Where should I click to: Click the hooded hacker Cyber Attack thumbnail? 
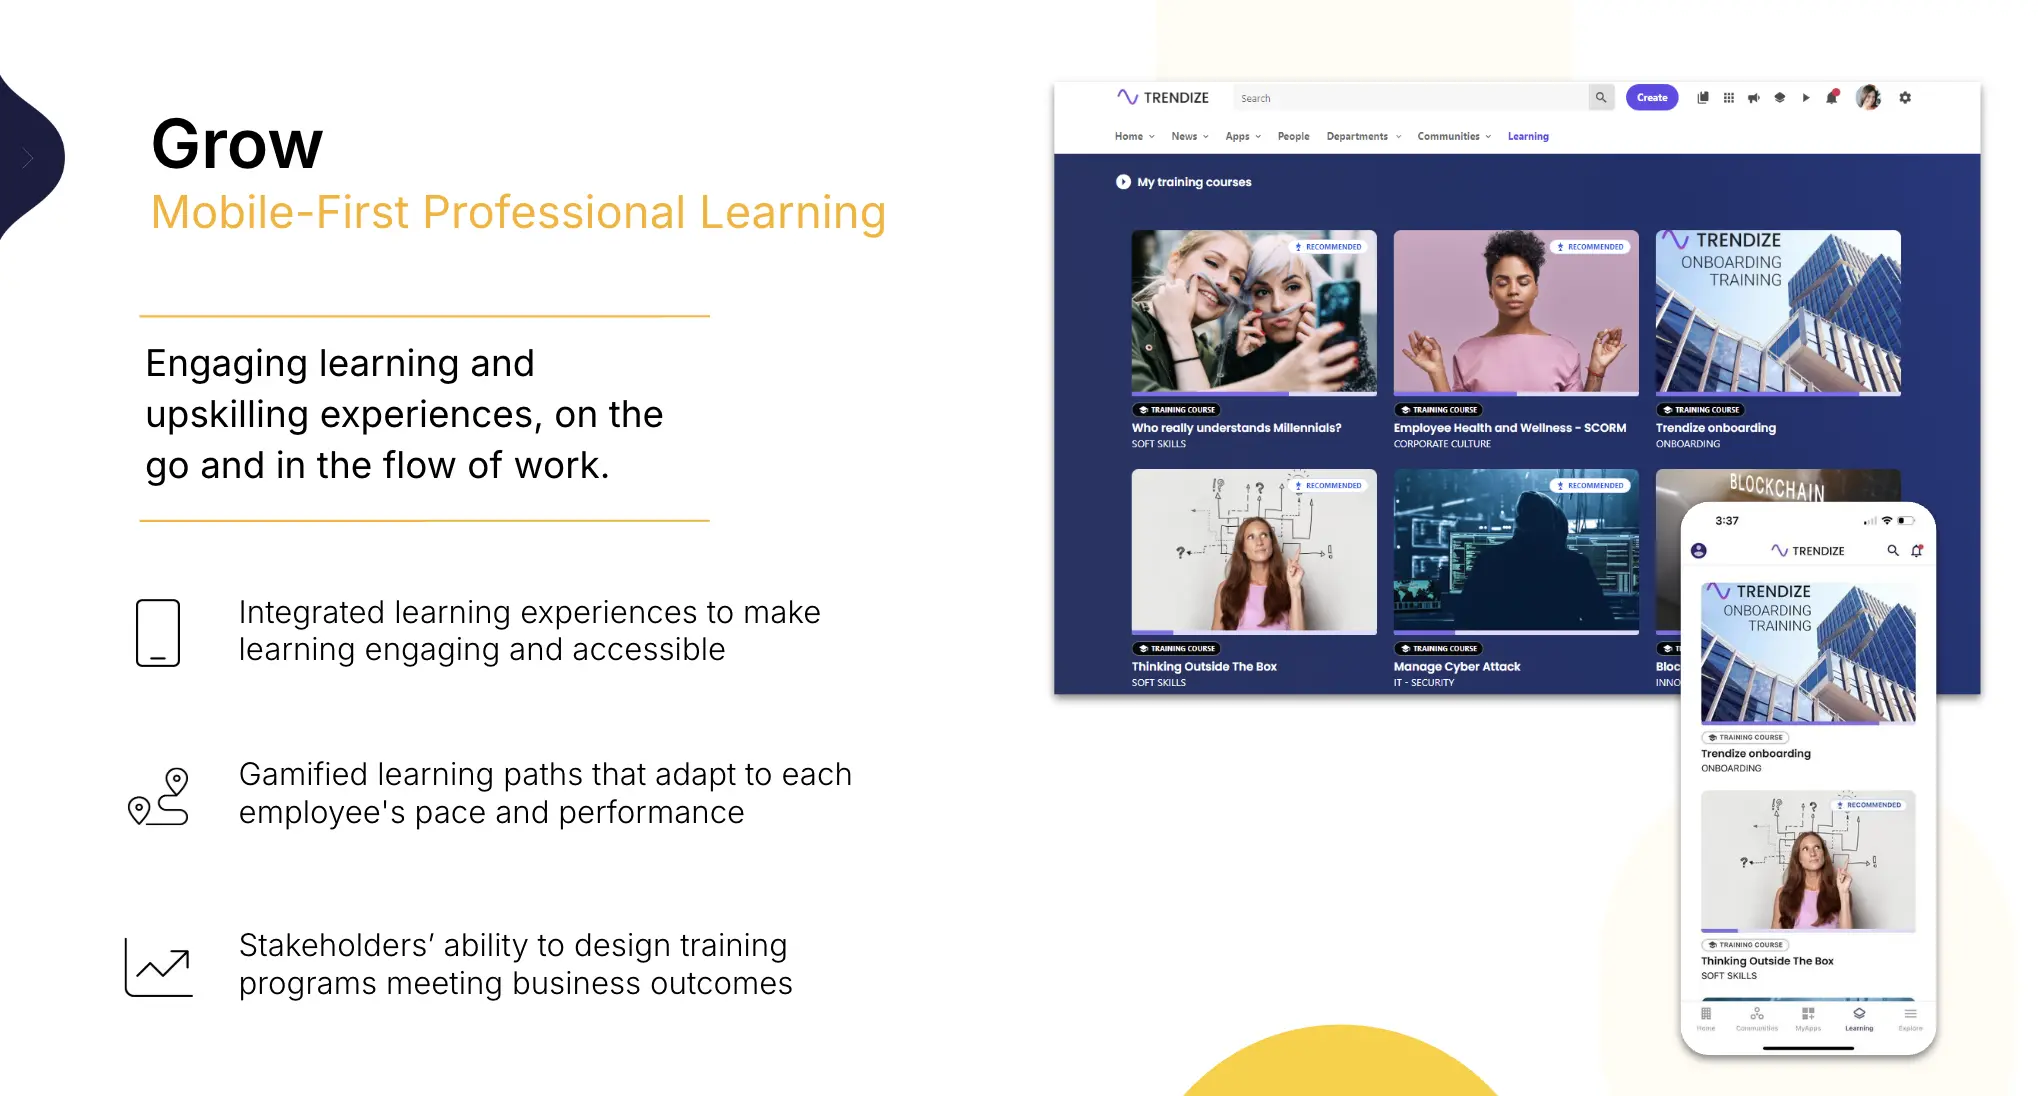pos(1516,552)
